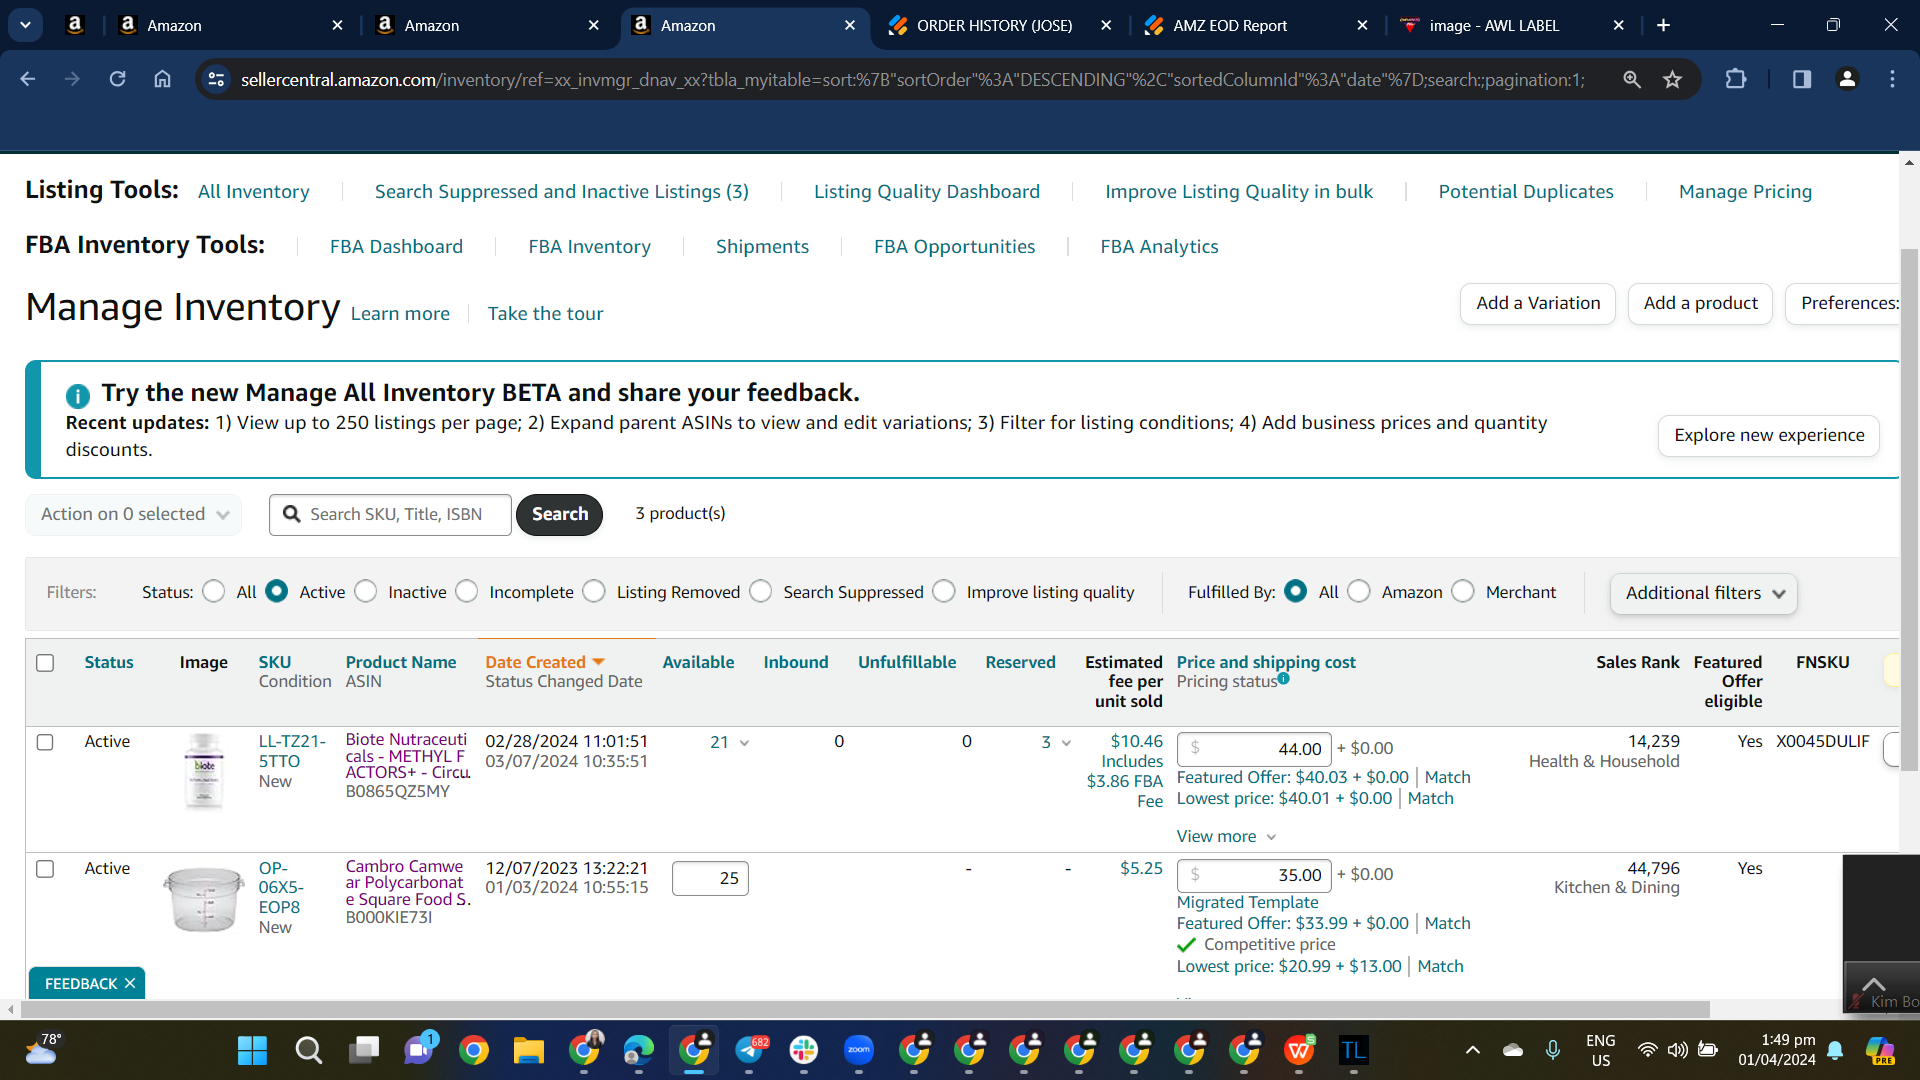Select the Incomplete status filter
This screenshot has height=1080, width=1920.
[467, 592]
